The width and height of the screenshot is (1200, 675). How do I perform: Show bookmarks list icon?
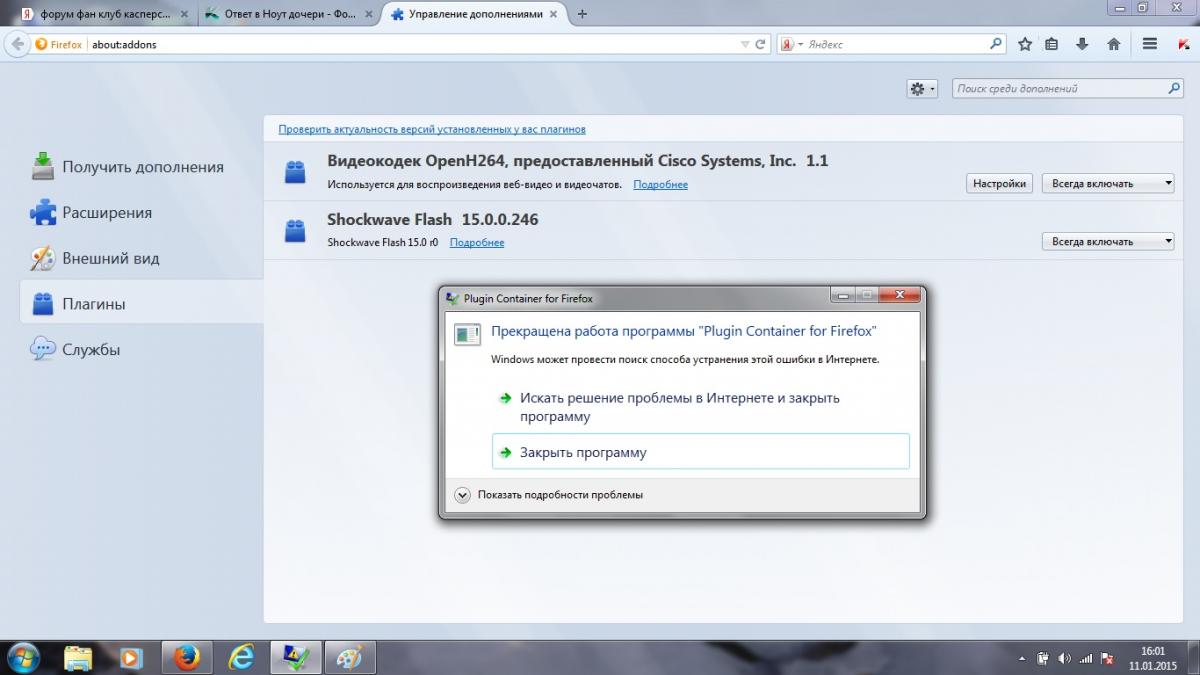coord(1052,44)
